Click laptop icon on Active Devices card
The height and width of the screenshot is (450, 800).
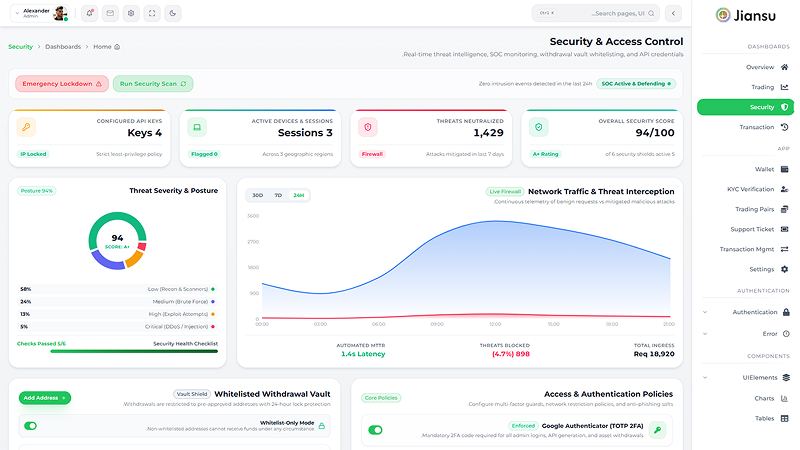[x=197, y=127]
